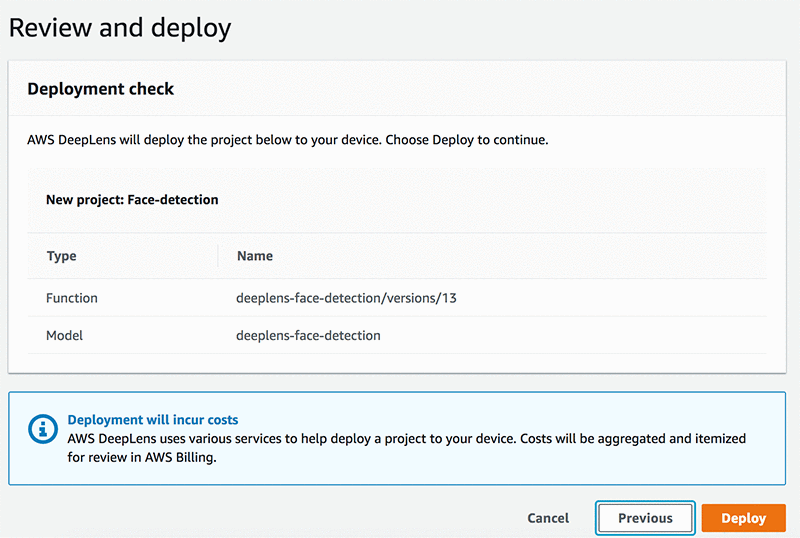Screen dimensions: 800x538
Task: Click the Type column header
Action: (62, 256)
